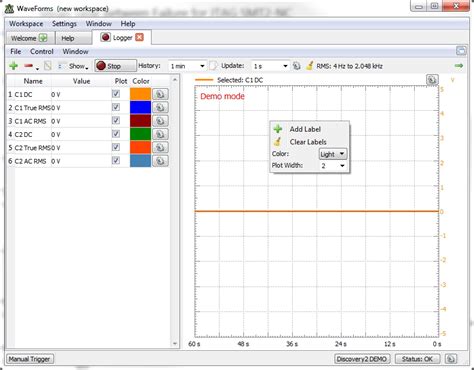The image size is (474, 370).
Task: Click the Value column header
Action: (x=81, y=81)
